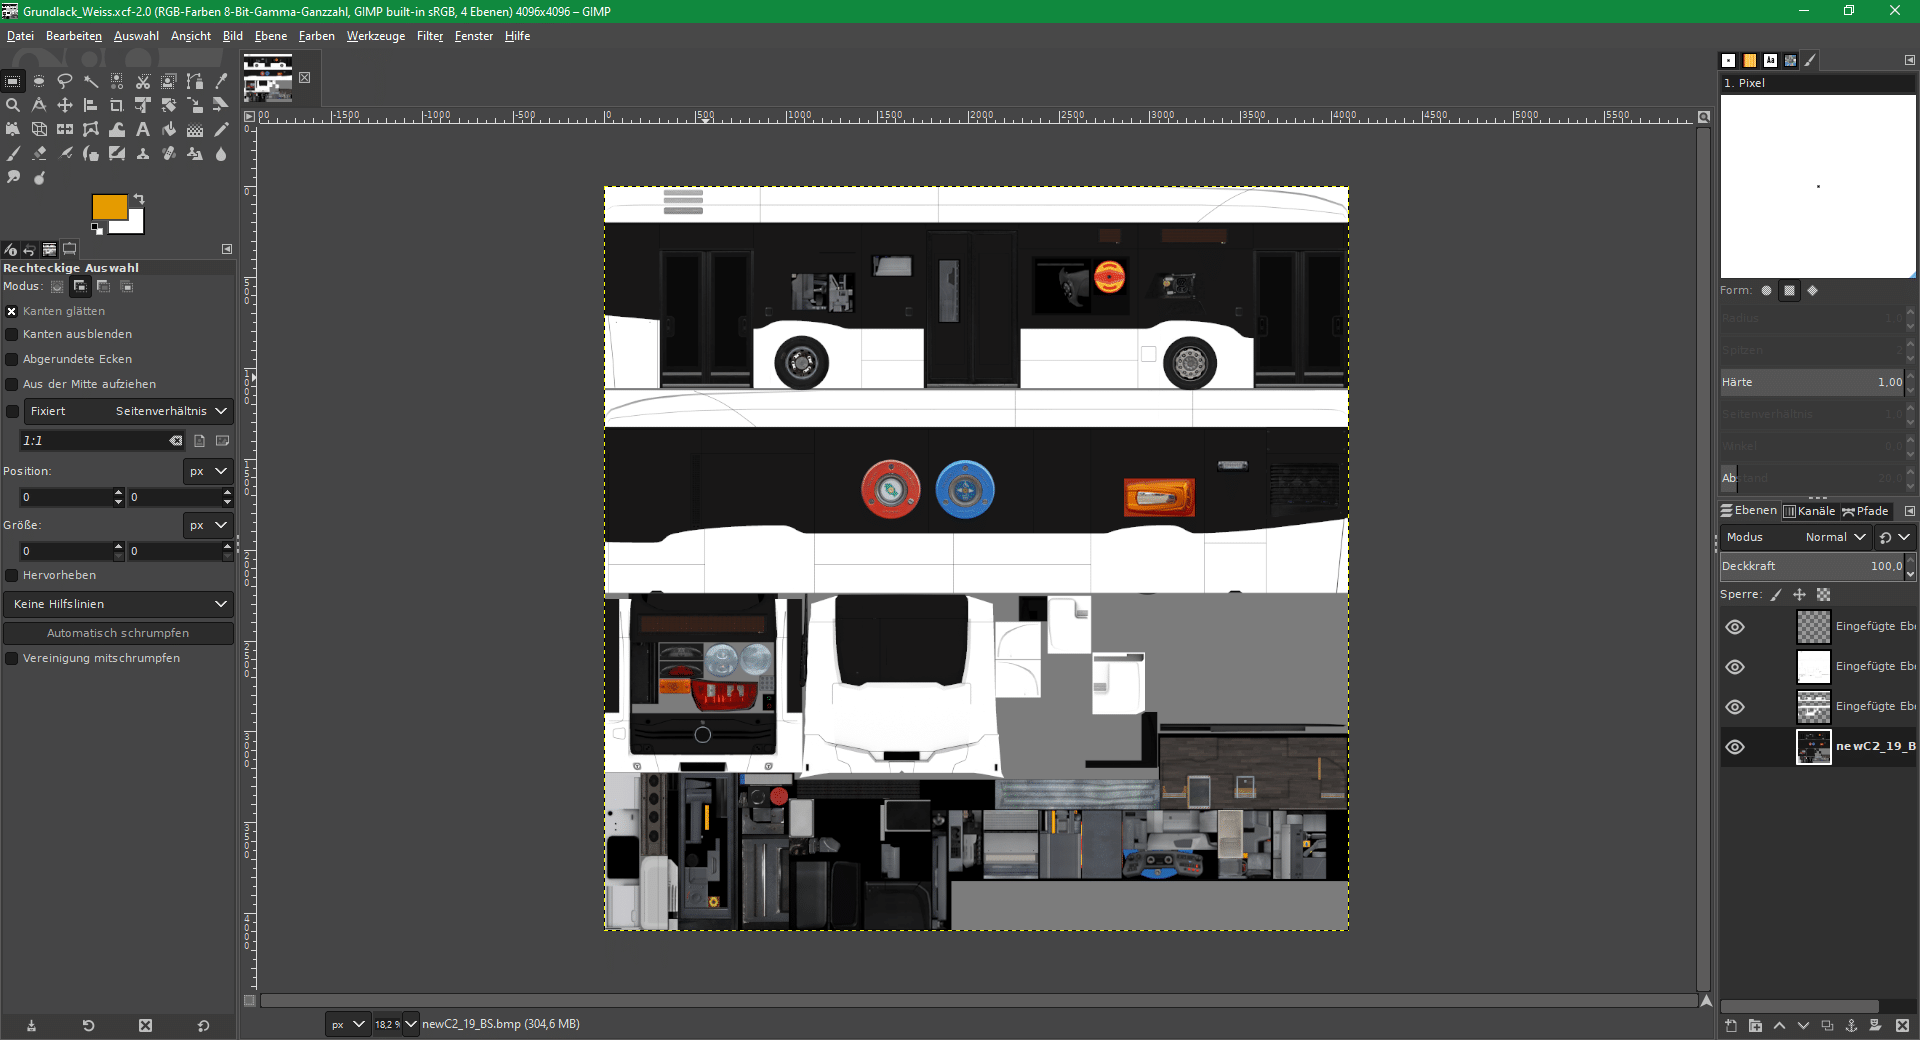This screenshot has width=1920, height=1040.
Task: Enable the Hervorheben checkbox
Action: coord(12,575)
